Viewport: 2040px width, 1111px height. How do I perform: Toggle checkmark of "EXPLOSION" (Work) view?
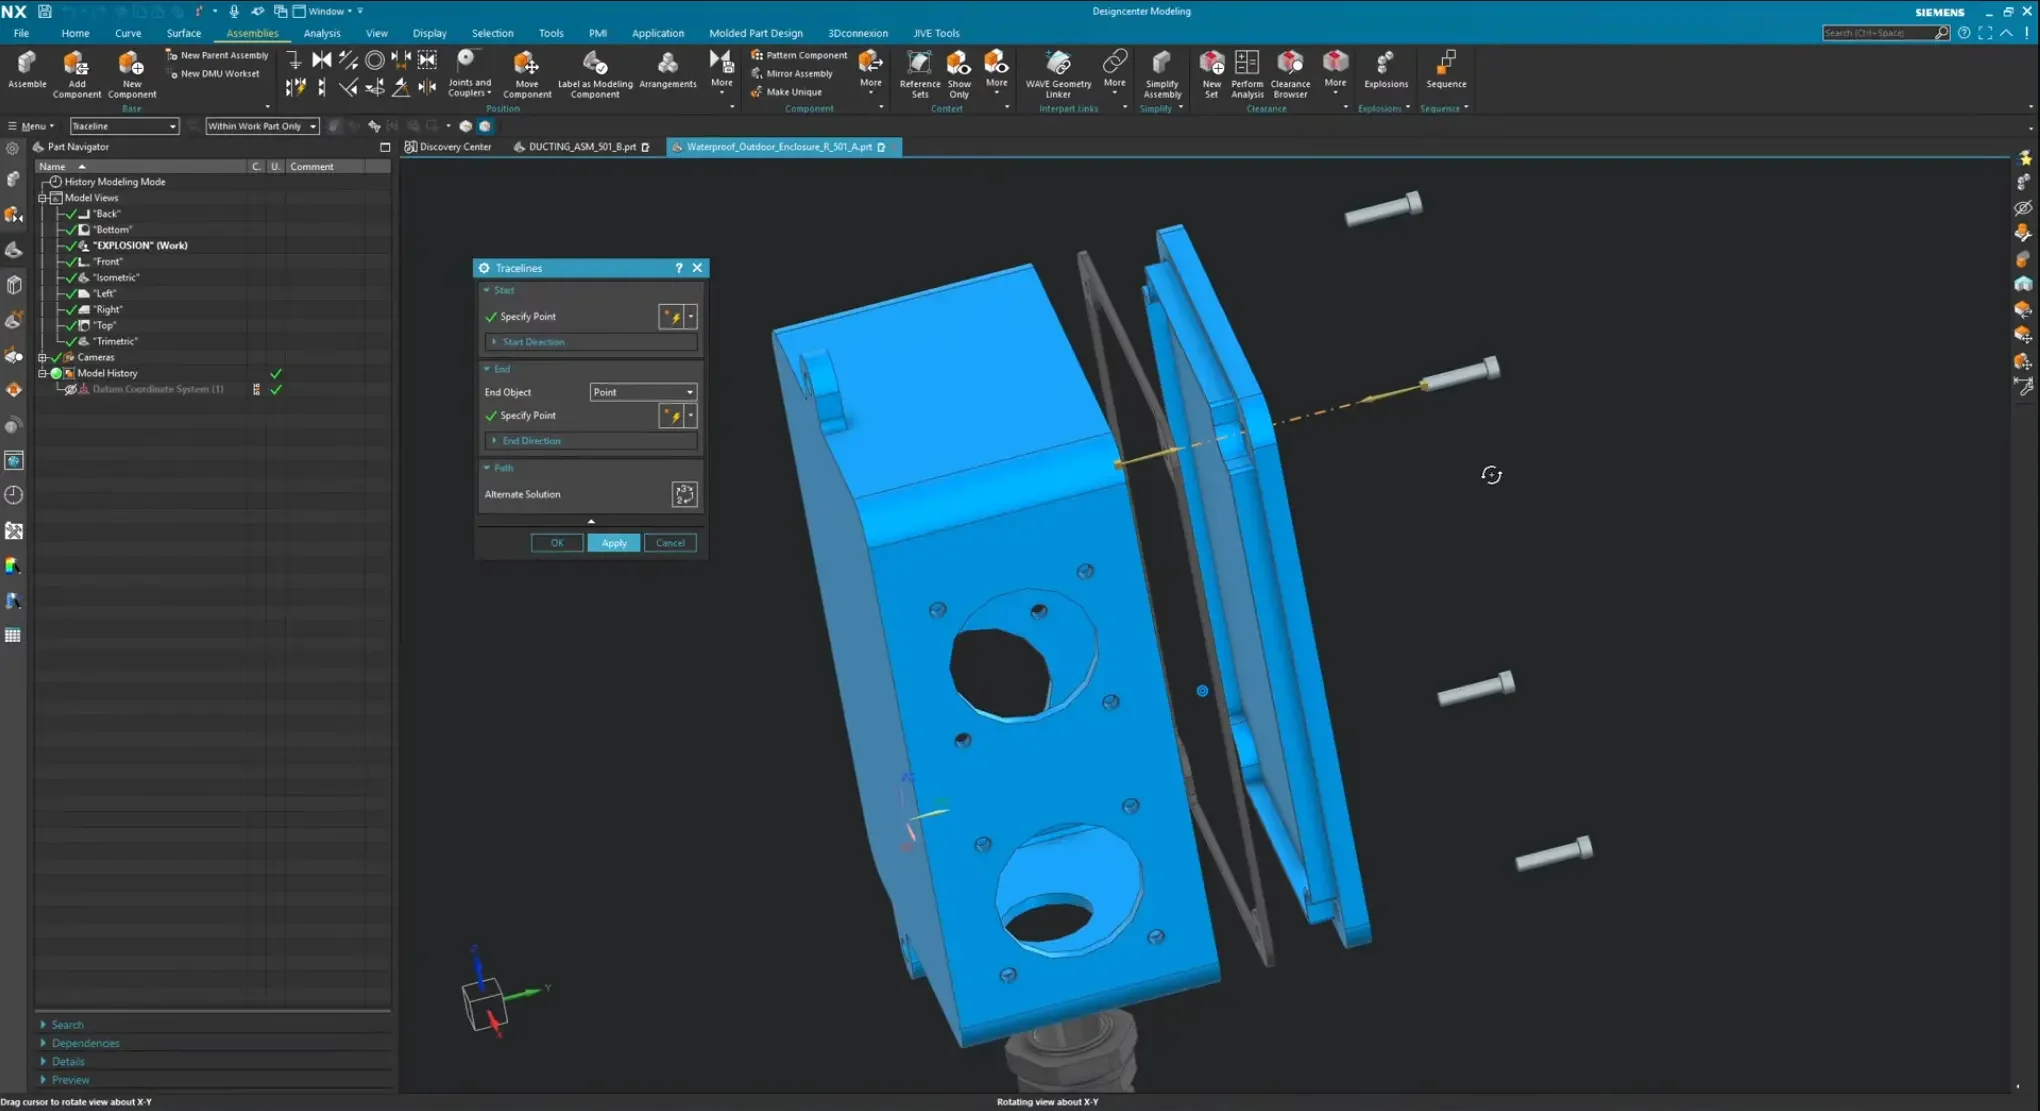[71, 246]
